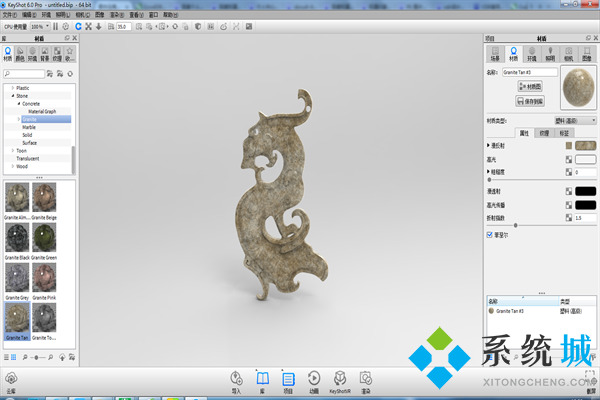The image size is (600, 400).
Task: Select the Granite Black material thumbnail
Action: pos(15,240)
